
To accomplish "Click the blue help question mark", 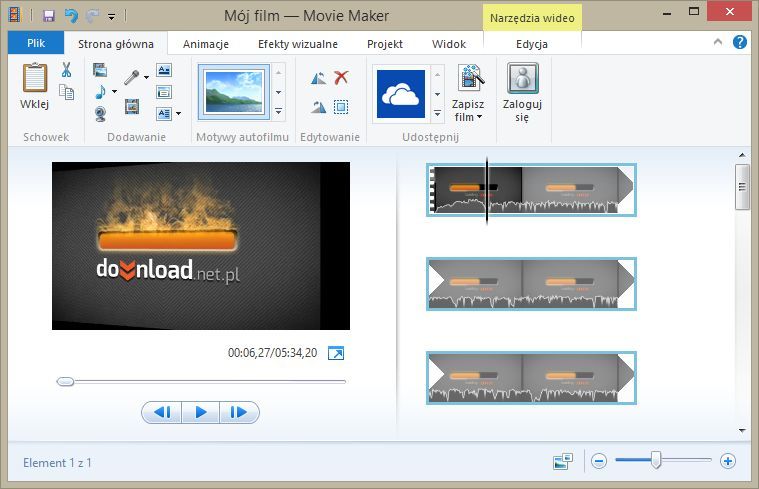I will click(x=739, y=43).
